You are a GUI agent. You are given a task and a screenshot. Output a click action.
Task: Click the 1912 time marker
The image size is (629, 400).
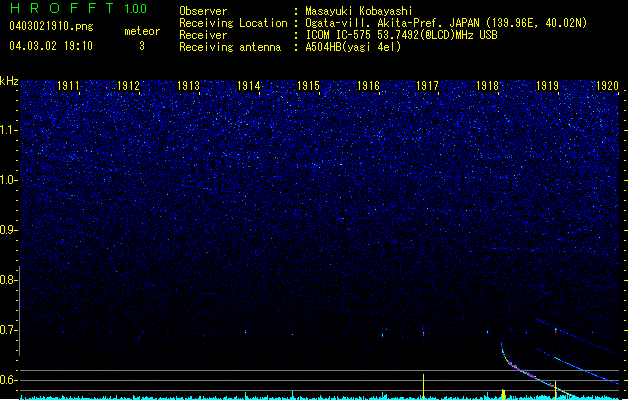128,86
